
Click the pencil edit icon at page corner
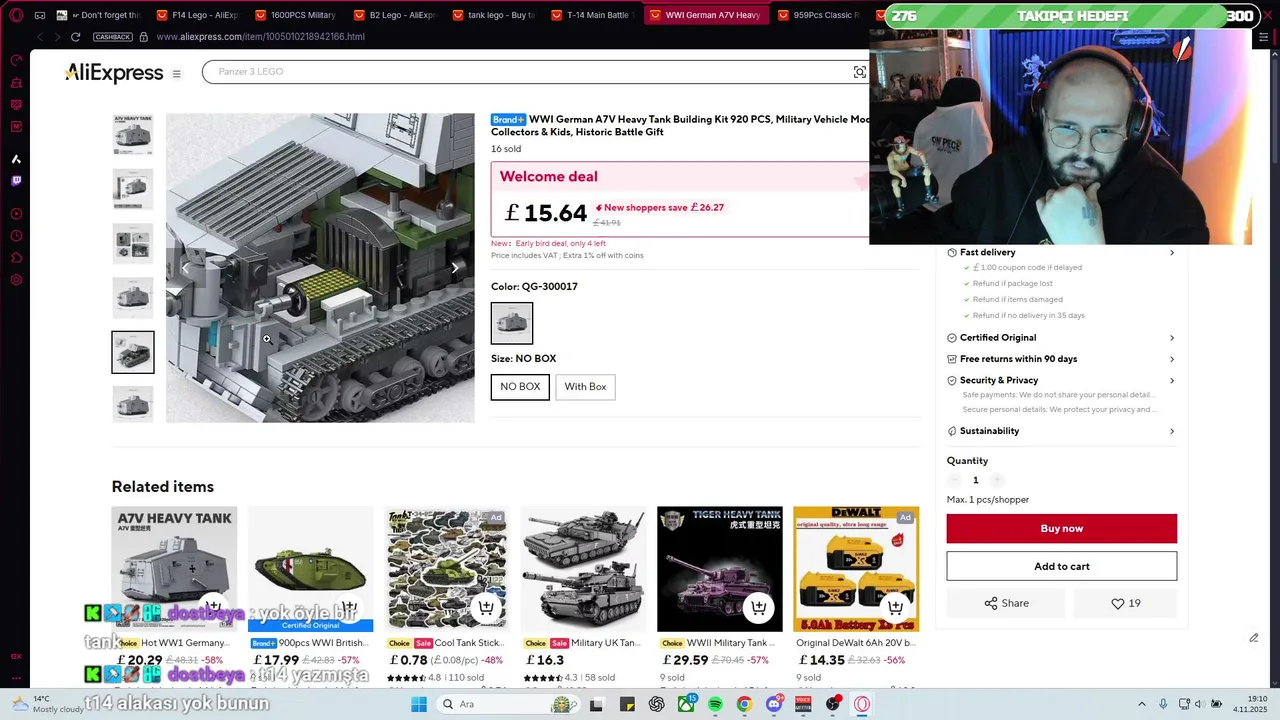(1253, 638)
